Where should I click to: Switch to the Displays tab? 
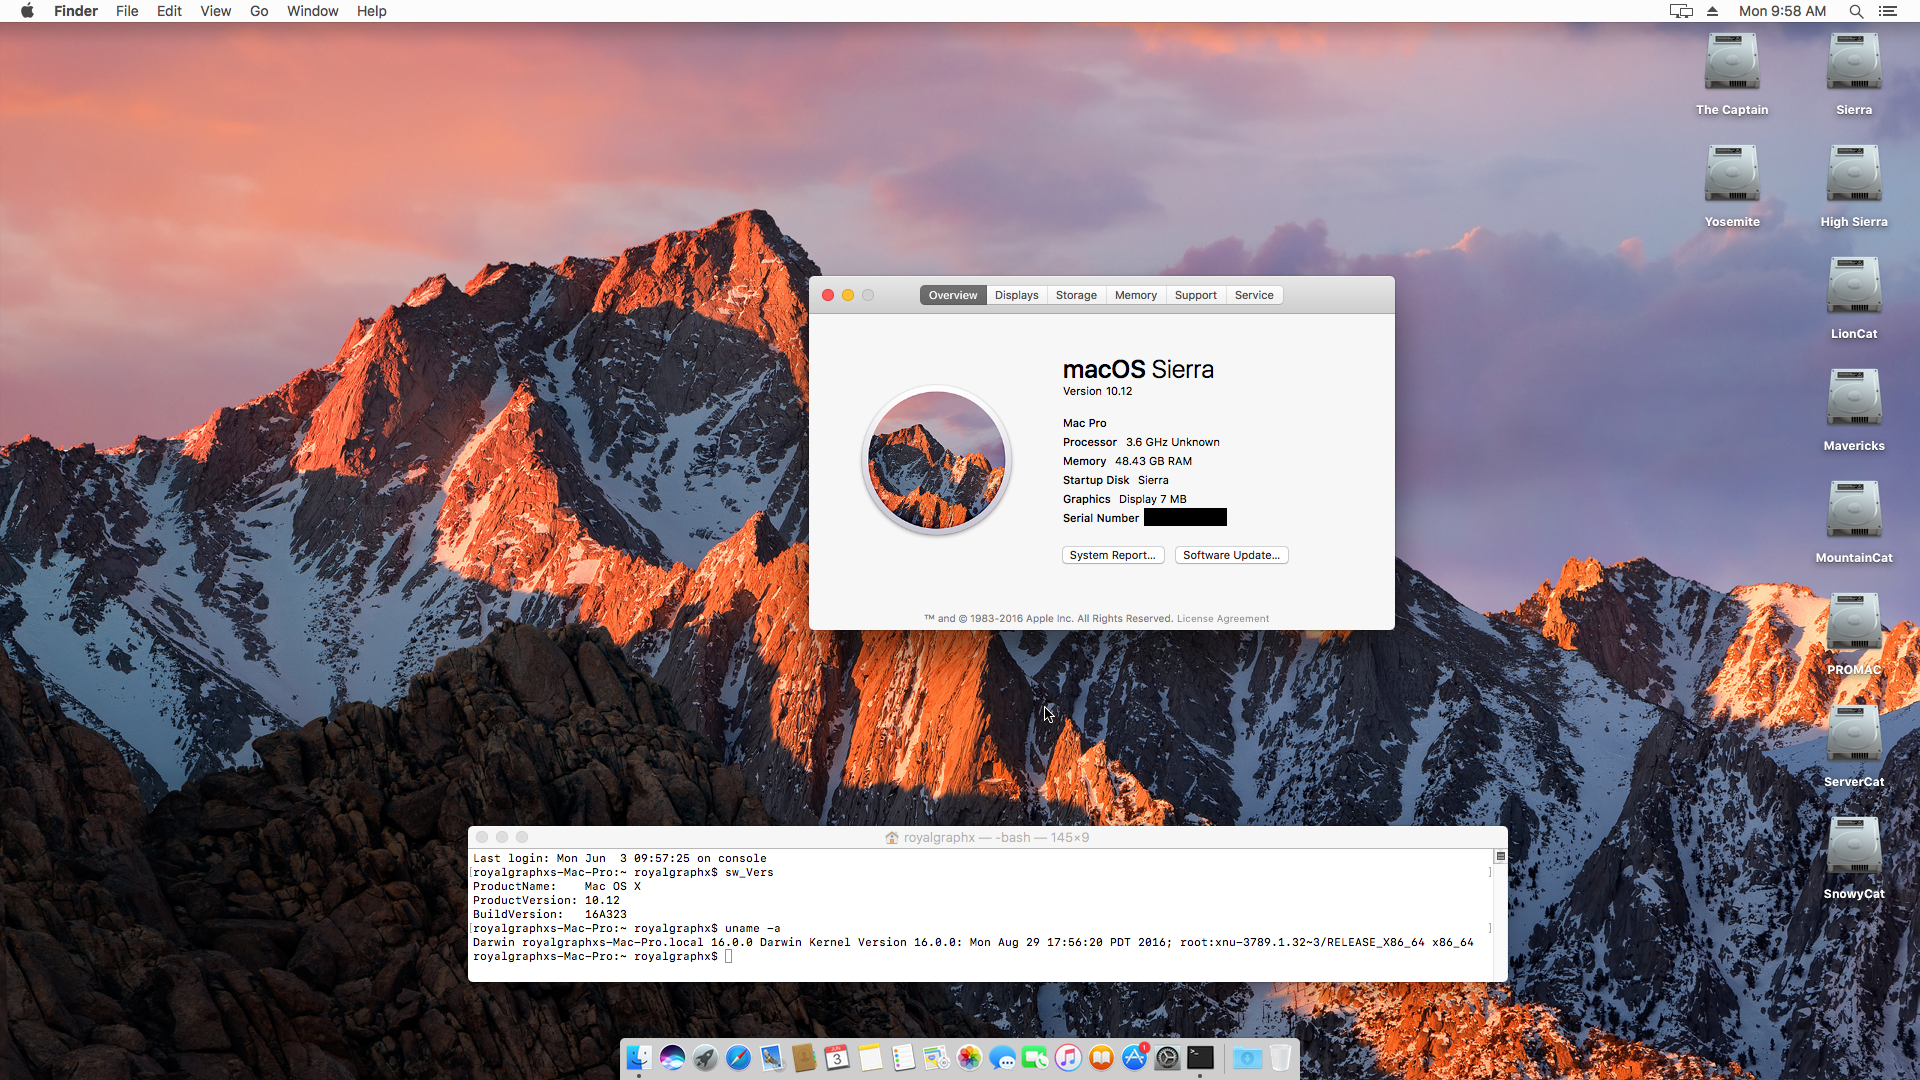pyautogui.click(x=1016, y=295)
